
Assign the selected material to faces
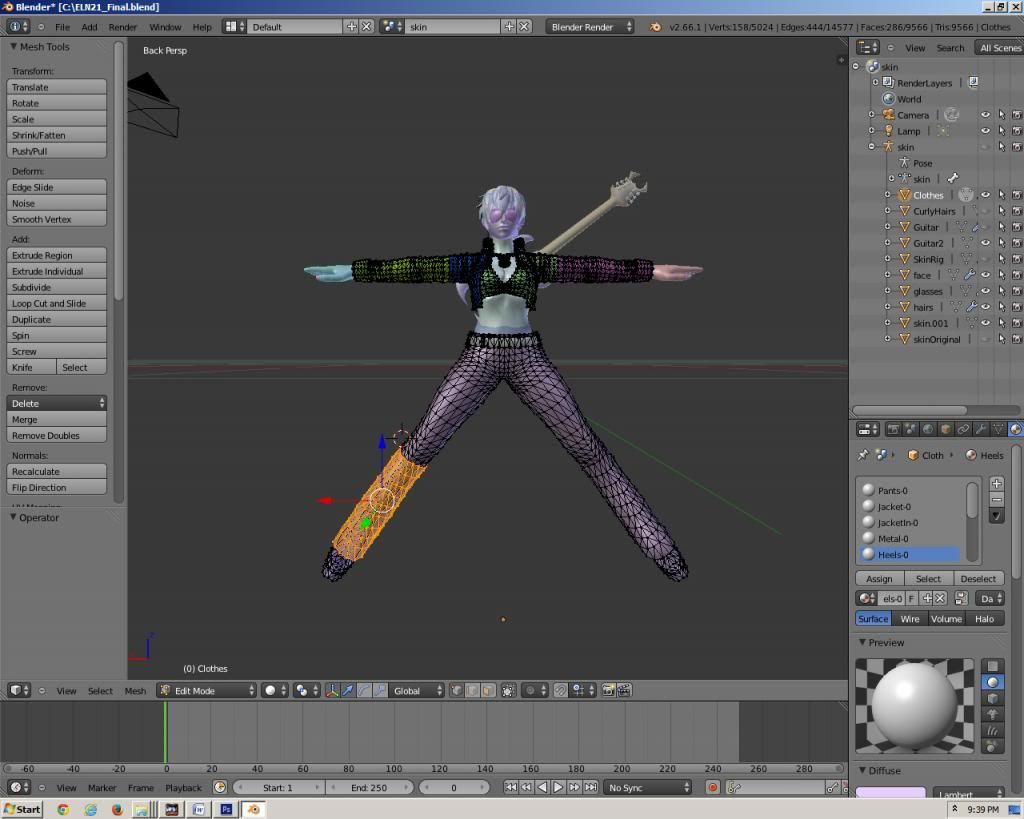coord(879,578)
